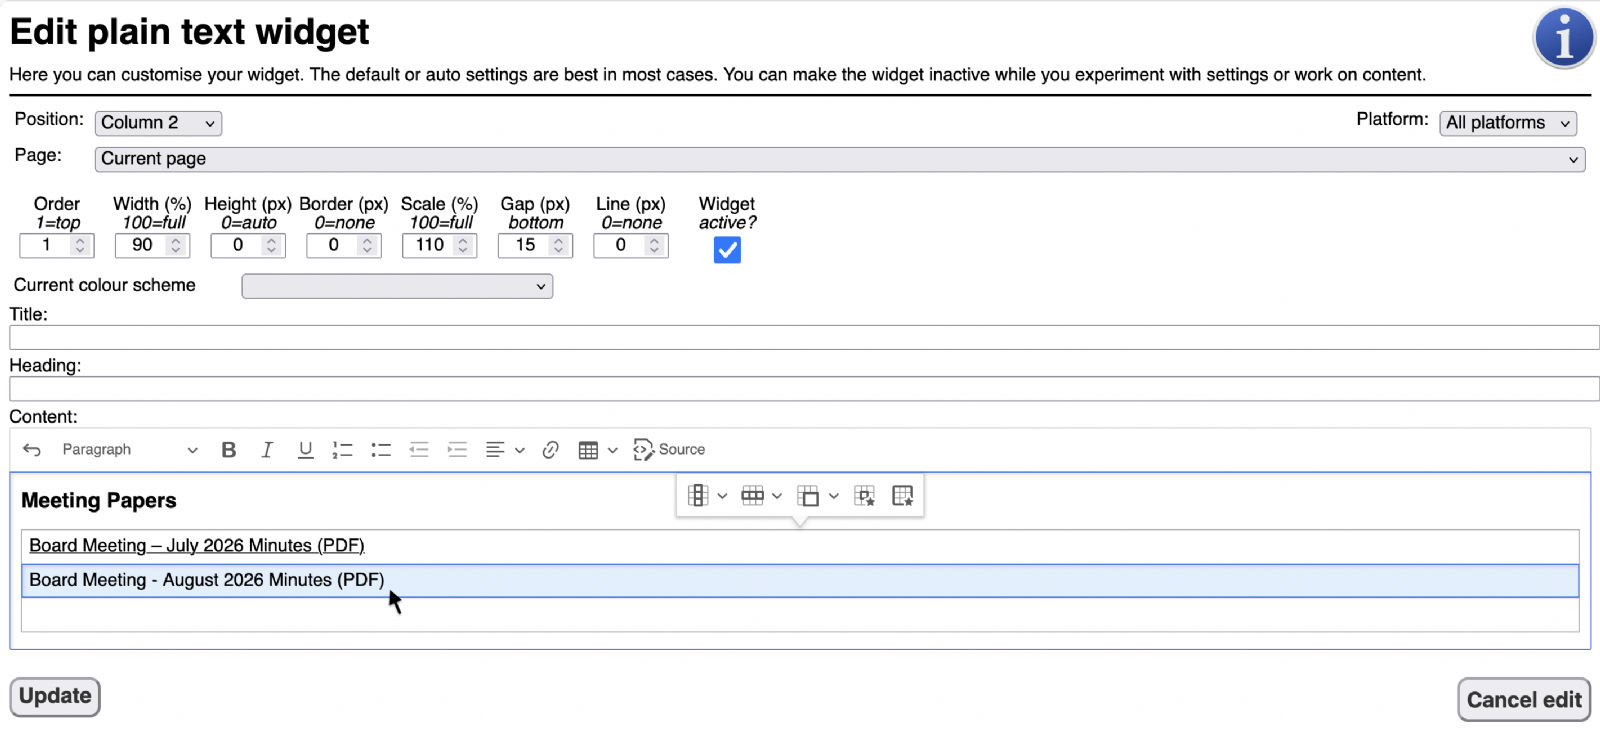Switch the editor to Source view

[669, 450]
